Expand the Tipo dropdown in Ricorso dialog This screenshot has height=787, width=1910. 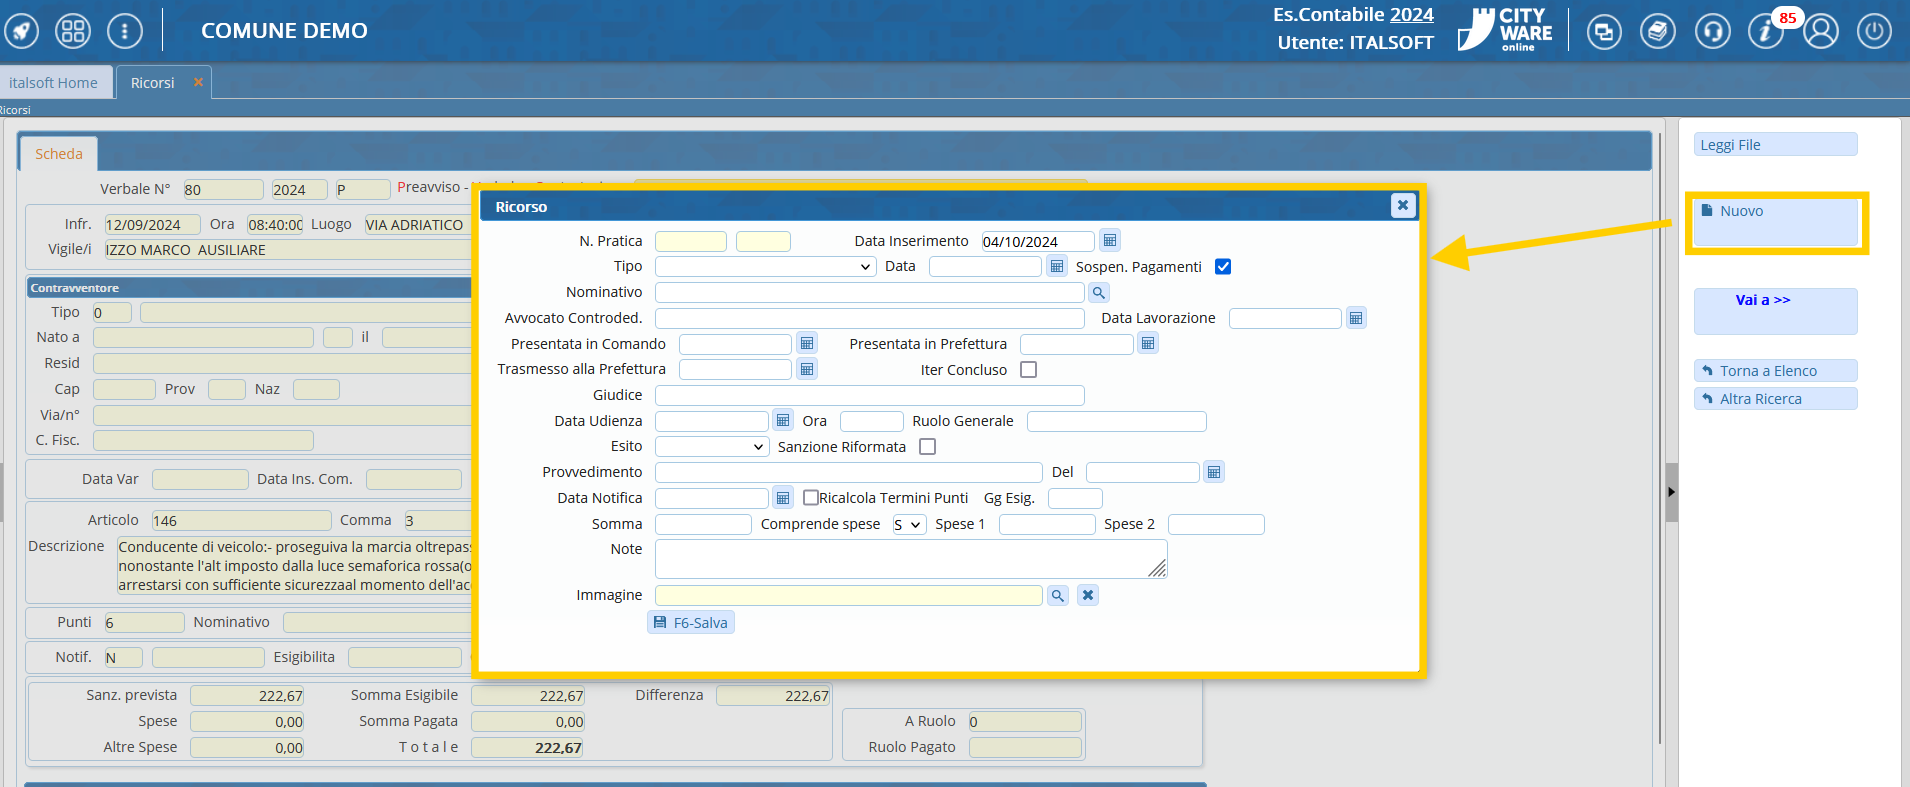pyautogui.click(x=765, y=267)
